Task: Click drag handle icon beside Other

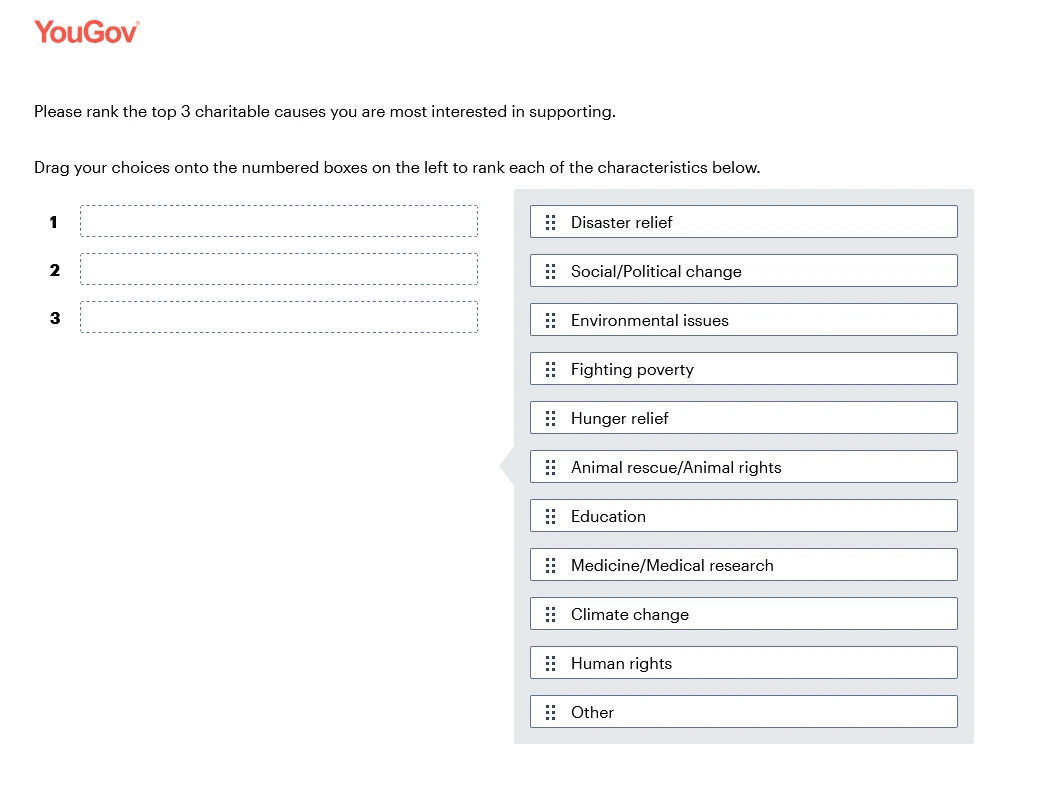Action: click(550, 712)
